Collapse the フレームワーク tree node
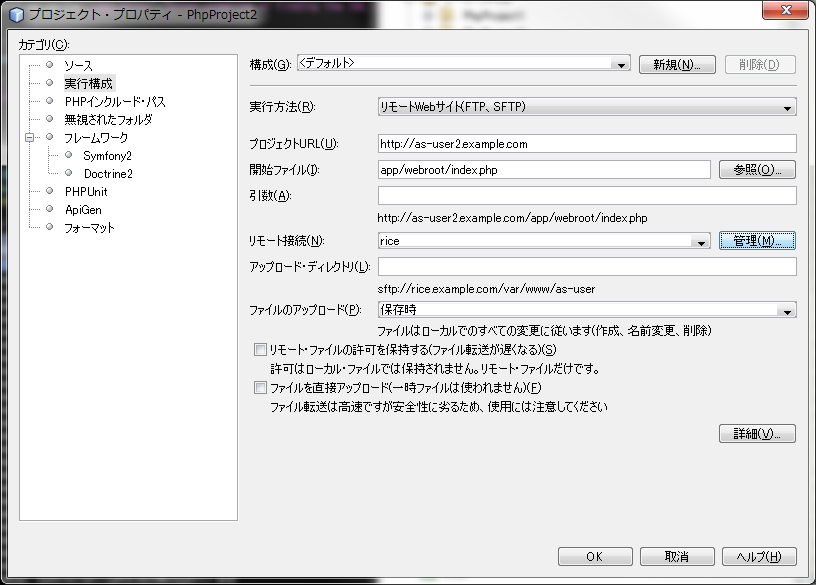Viewport: 817px width, 585px height. (30, 138)
